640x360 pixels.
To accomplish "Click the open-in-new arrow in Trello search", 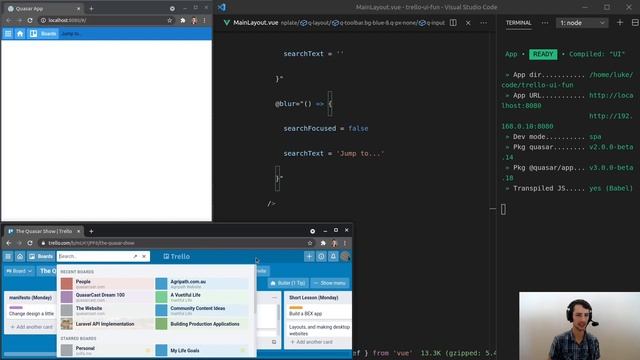I will pyautogui.click(x=135, y=256).
